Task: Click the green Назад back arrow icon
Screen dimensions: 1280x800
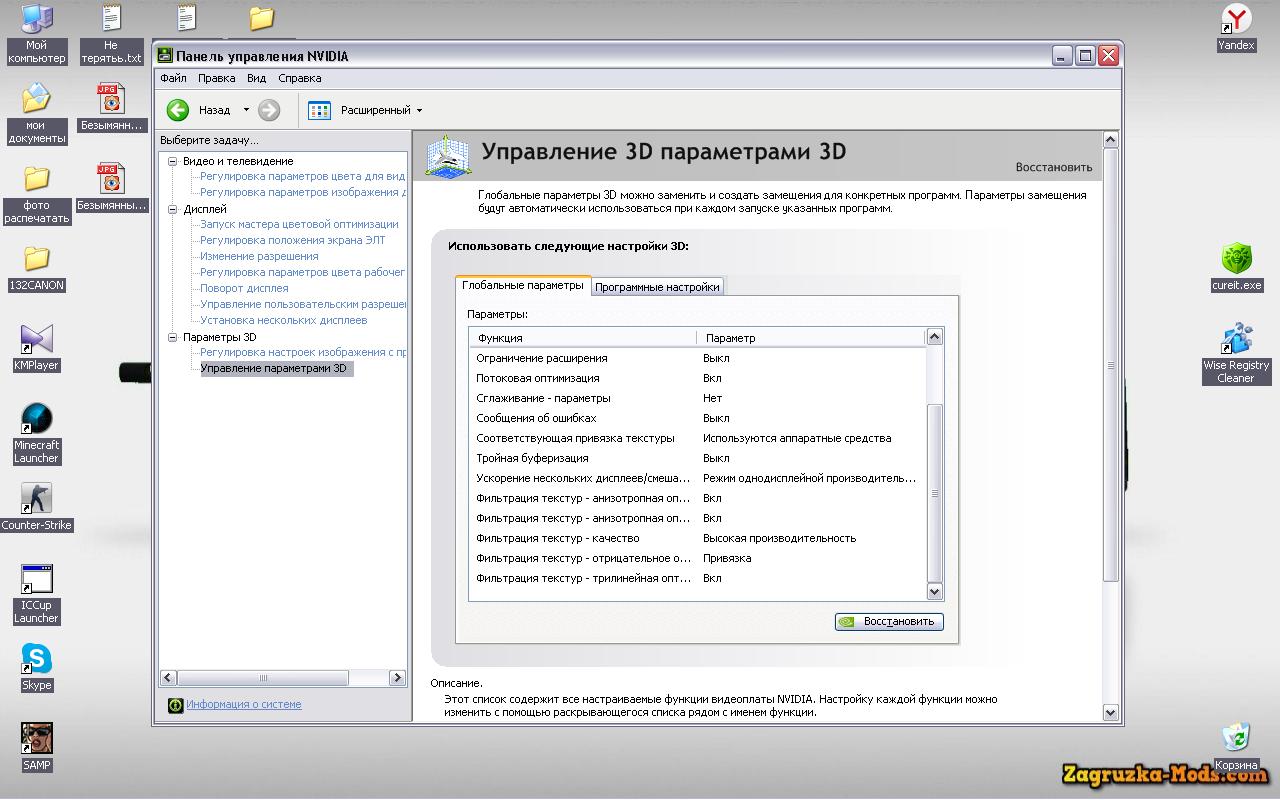Action: tap(178, 110)
